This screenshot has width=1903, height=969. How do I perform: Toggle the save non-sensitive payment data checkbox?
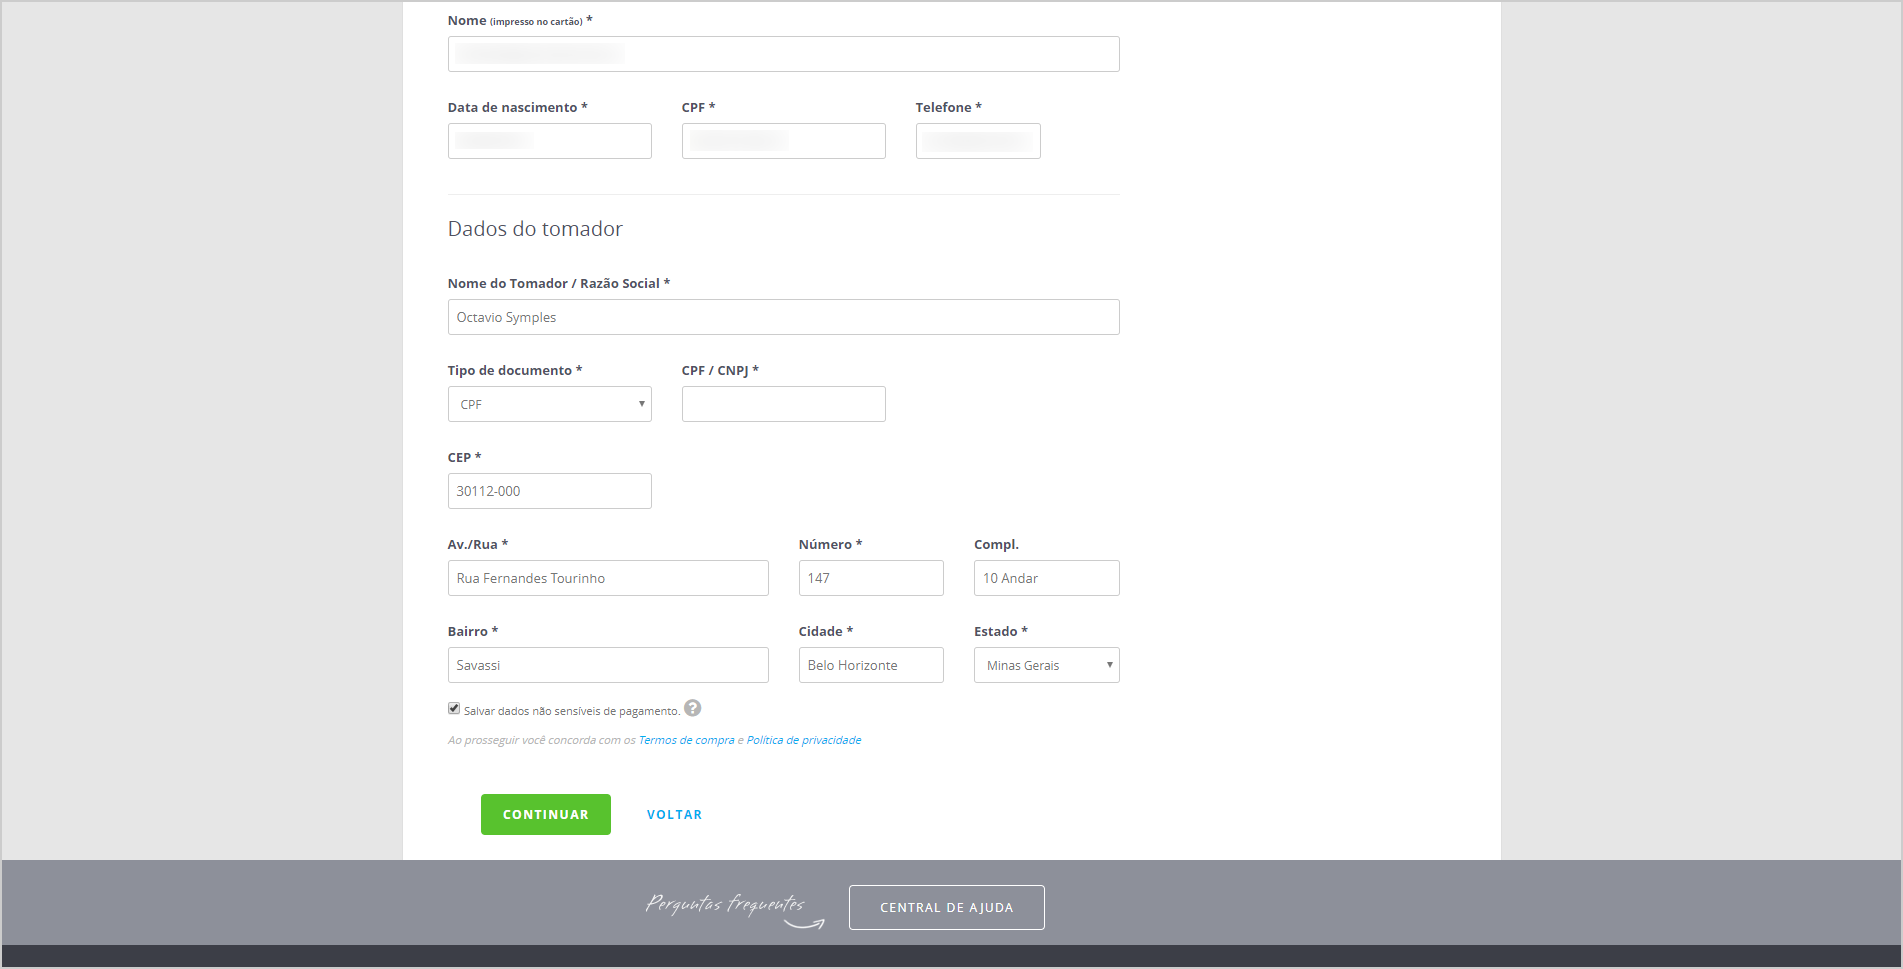click(454, 709)
